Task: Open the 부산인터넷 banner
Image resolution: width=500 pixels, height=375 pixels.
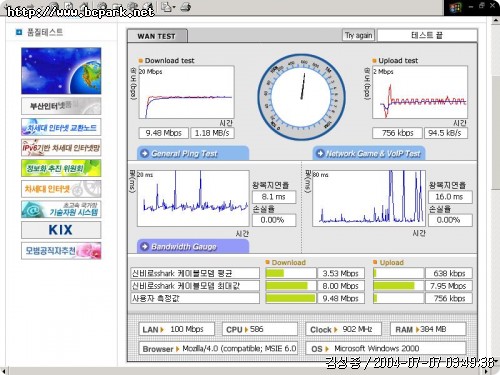Action: pos(61,106)
